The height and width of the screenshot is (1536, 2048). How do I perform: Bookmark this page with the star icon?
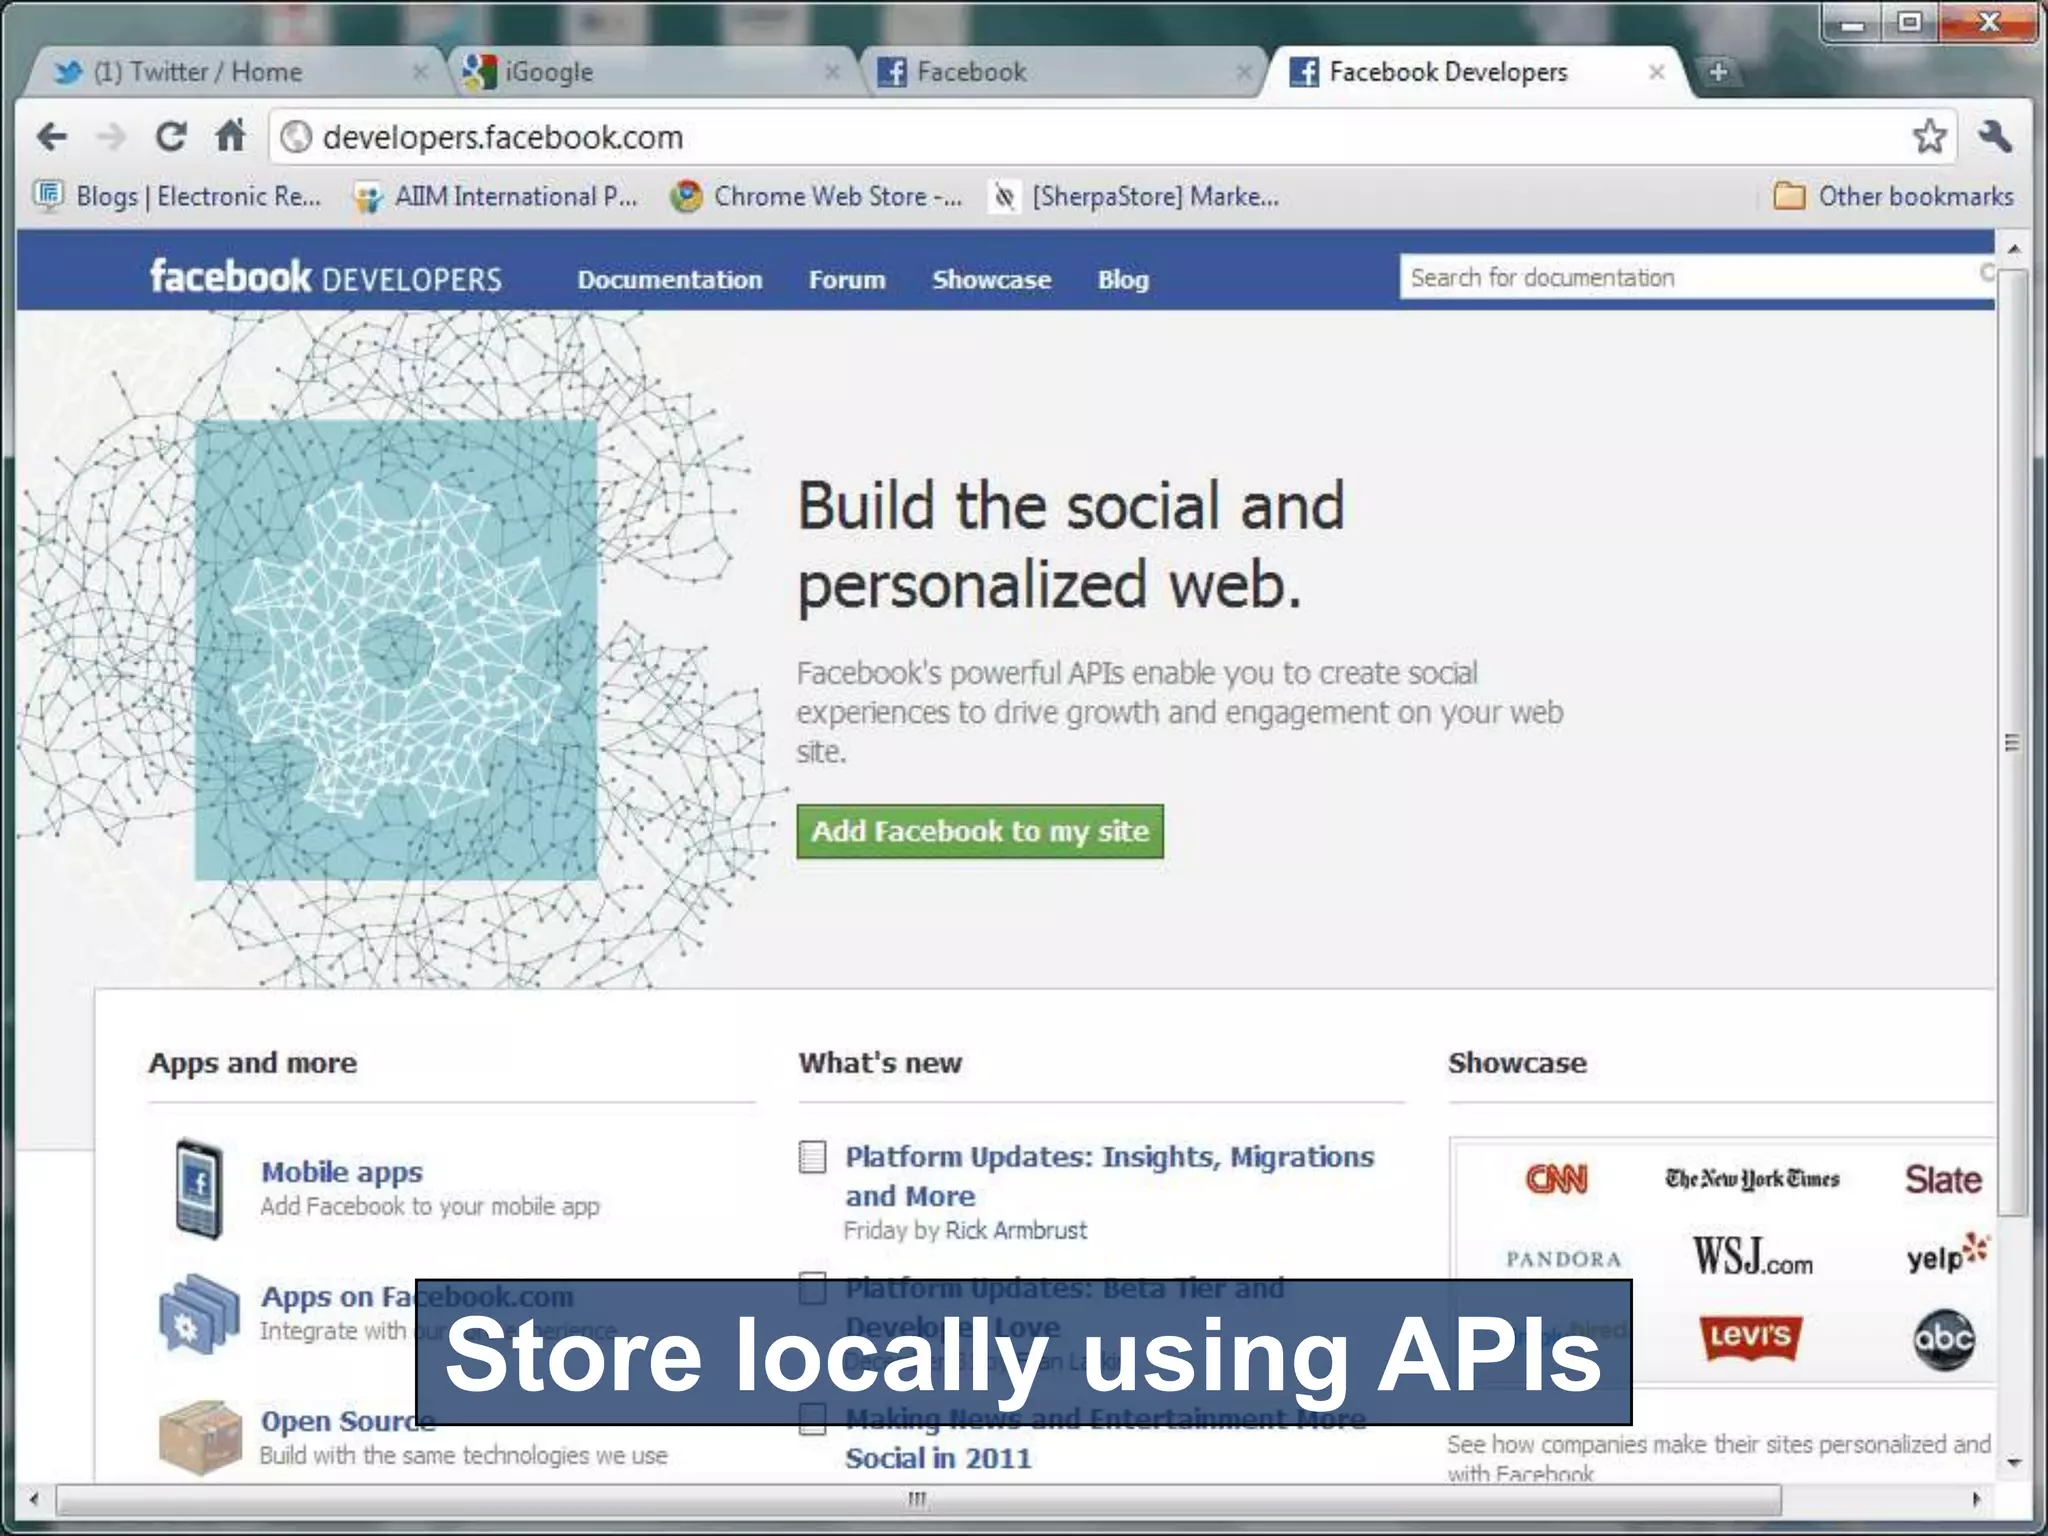point(1930,136)
